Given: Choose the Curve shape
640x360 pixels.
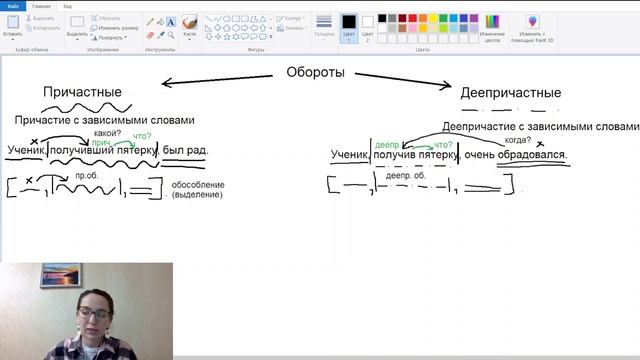Looking at the screenshot, I should pos(217,19).
